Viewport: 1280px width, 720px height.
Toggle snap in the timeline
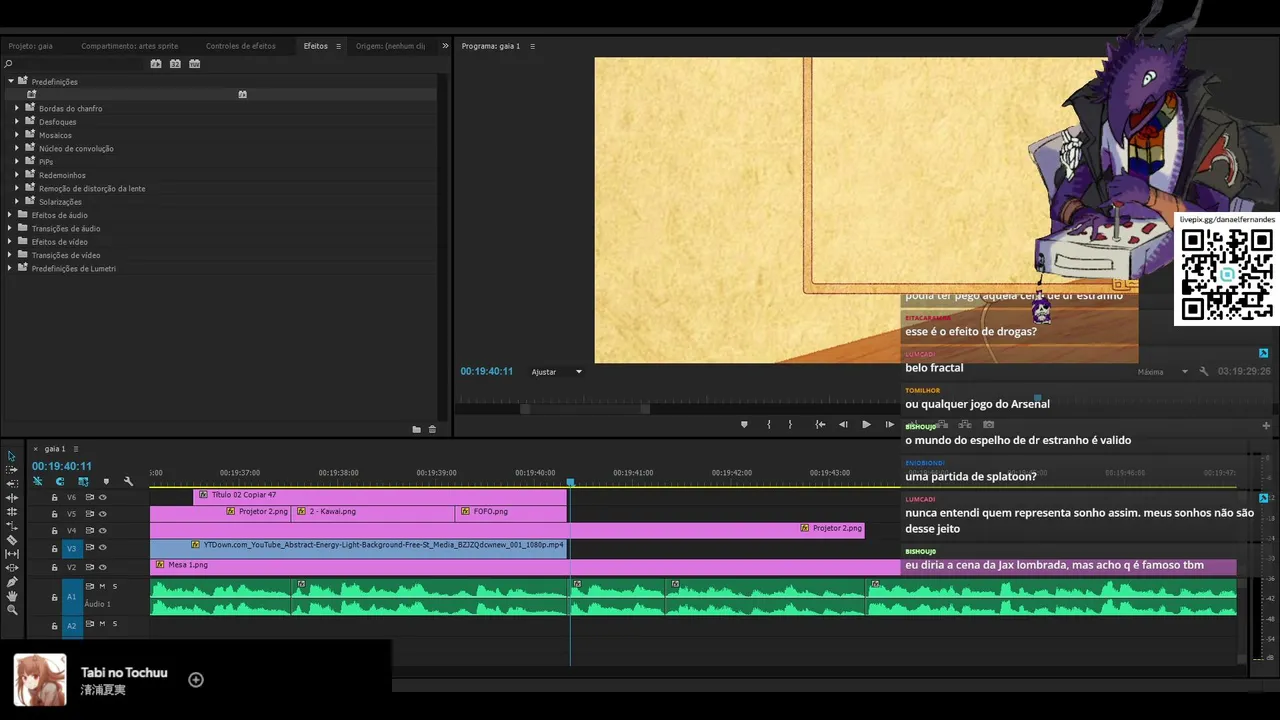point(60,481)
